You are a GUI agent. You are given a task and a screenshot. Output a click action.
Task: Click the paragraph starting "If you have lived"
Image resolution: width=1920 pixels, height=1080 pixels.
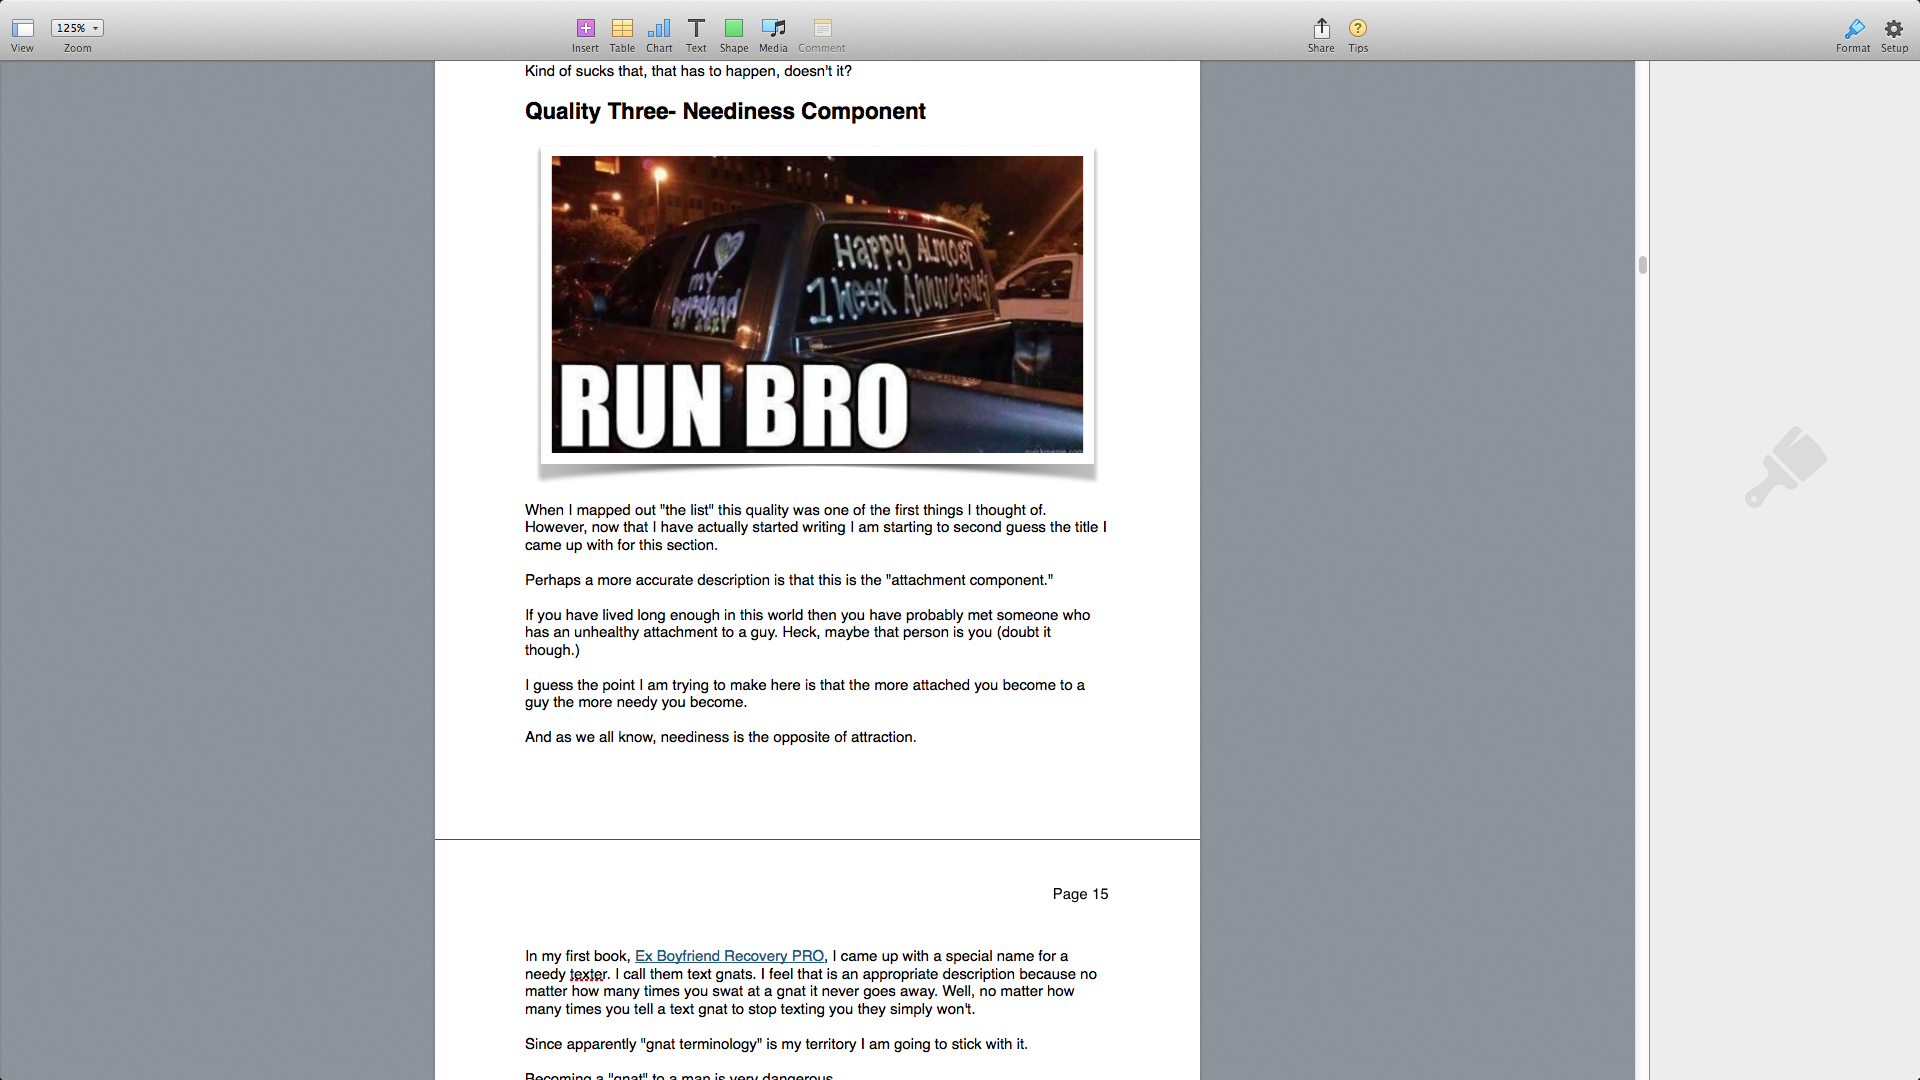point(808,632)
